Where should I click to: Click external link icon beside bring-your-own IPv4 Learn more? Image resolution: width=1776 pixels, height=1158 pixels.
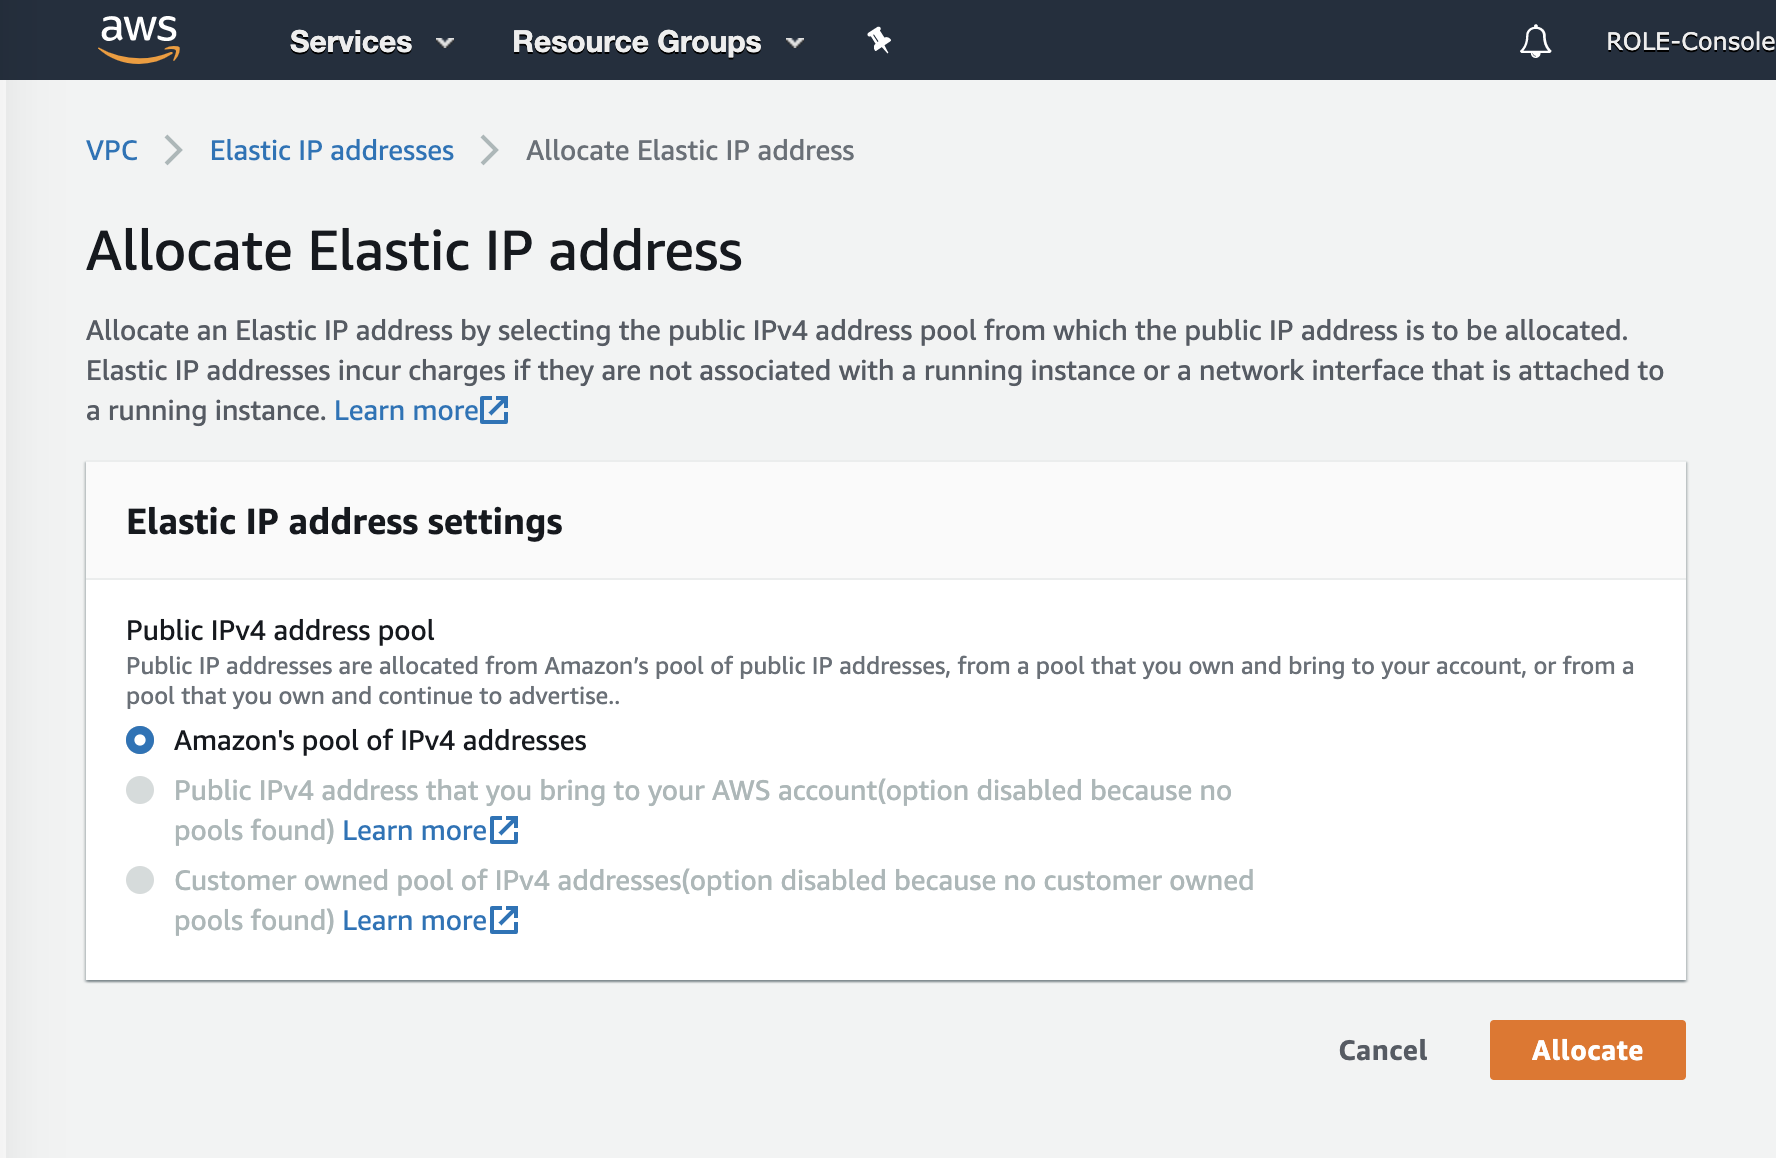504,830
